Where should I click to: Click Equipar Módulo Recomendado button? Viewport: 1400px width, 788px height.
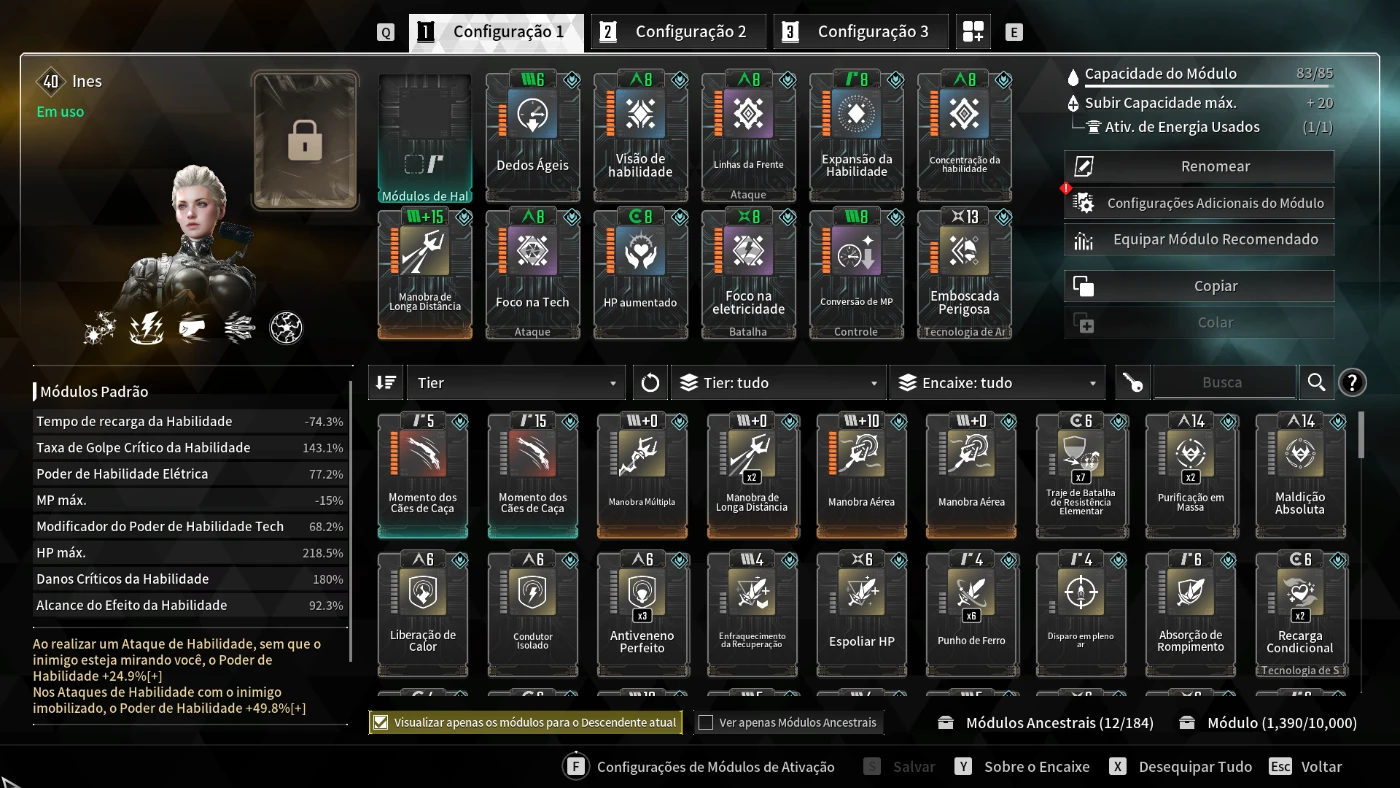[1199, 240]
